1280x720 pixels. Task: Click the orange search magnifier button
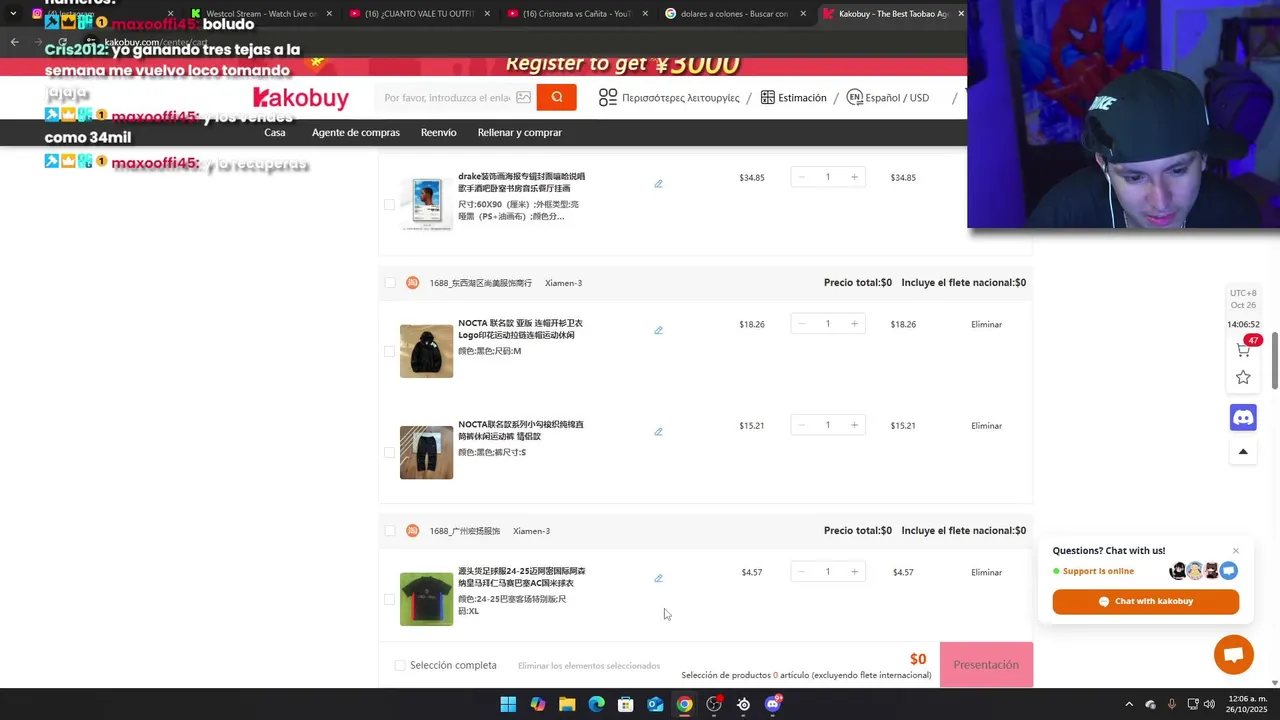pos(556,97)
